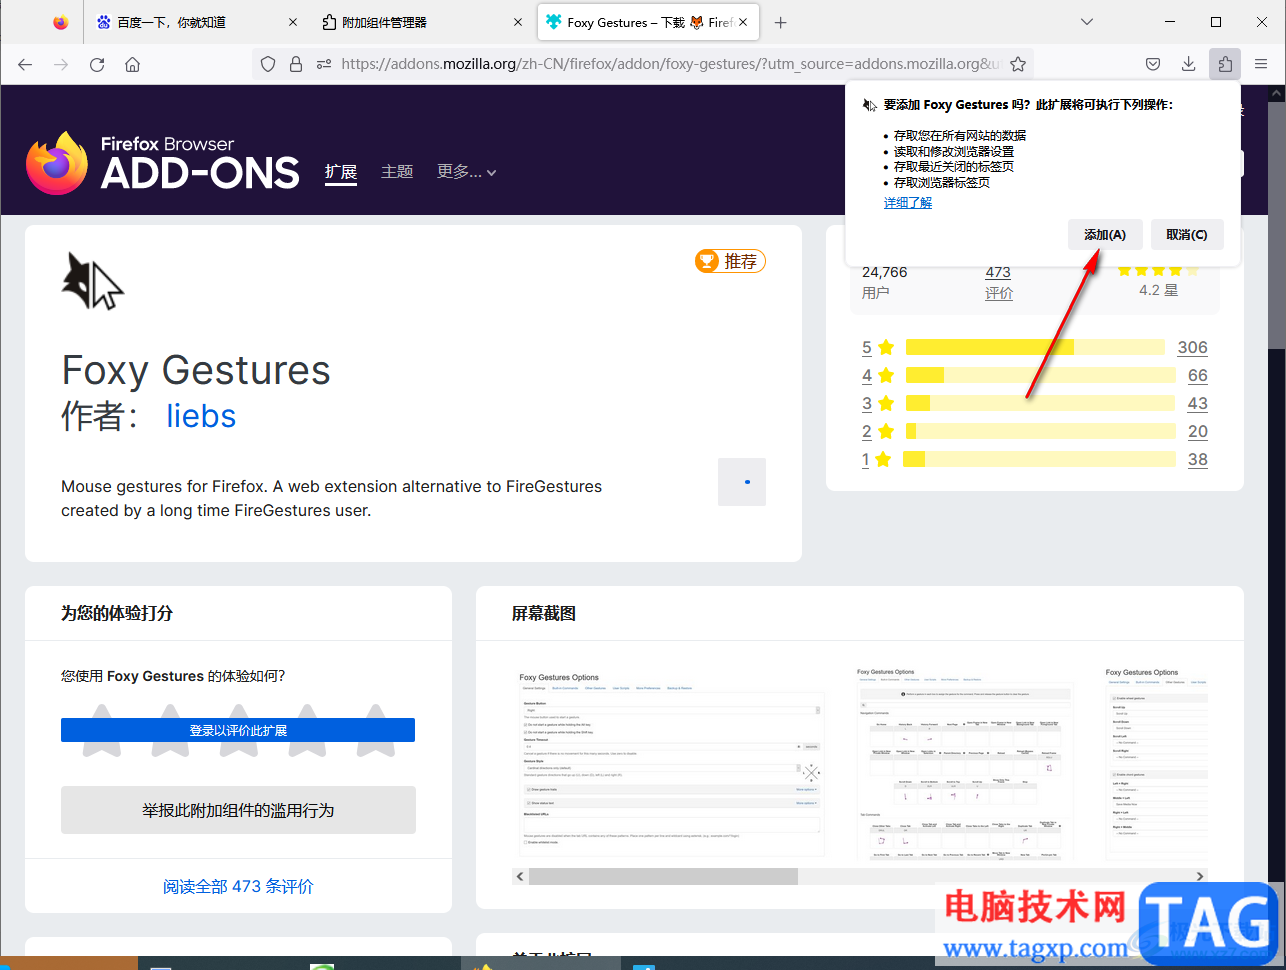
Task: List all tabs with the chevron button
Action: coord(1087,22)
